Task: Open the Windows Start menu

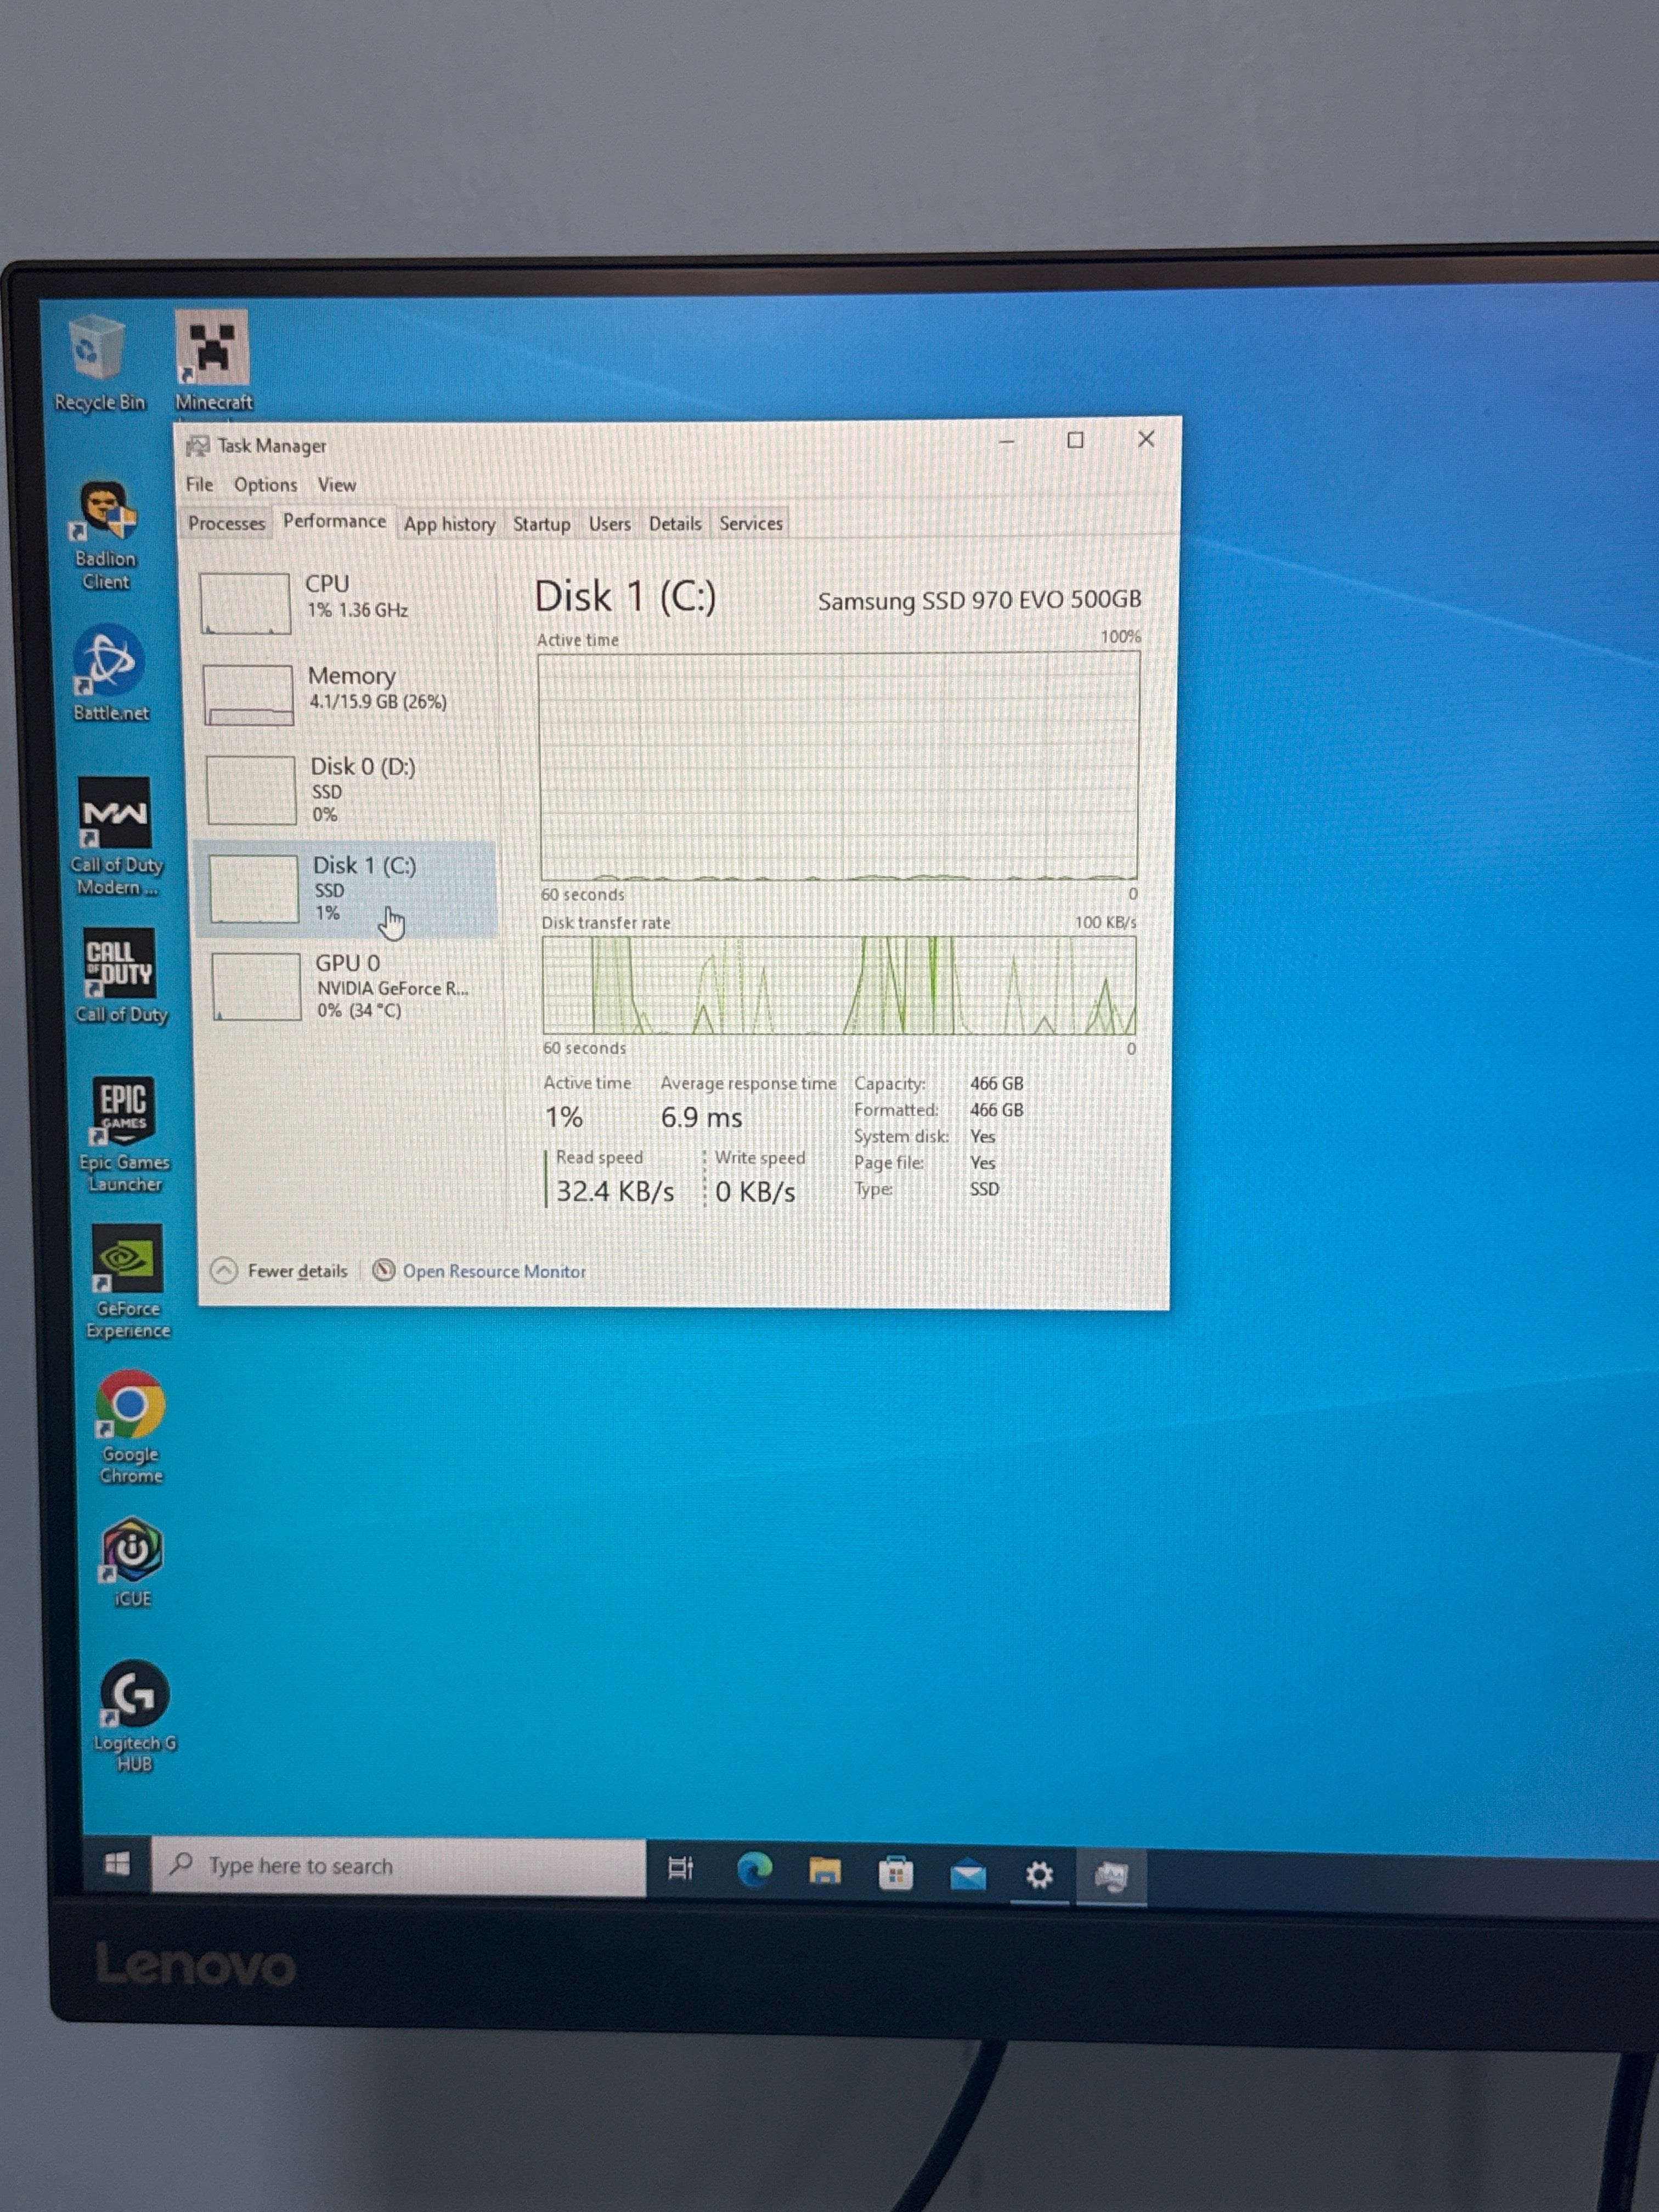Action: click(117, 1864)
